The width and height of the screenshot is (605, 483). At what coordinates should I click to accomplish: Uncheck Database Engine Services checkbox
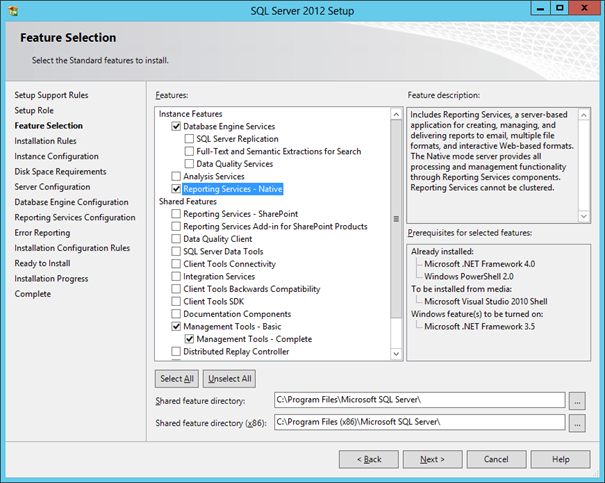point(176,126)
